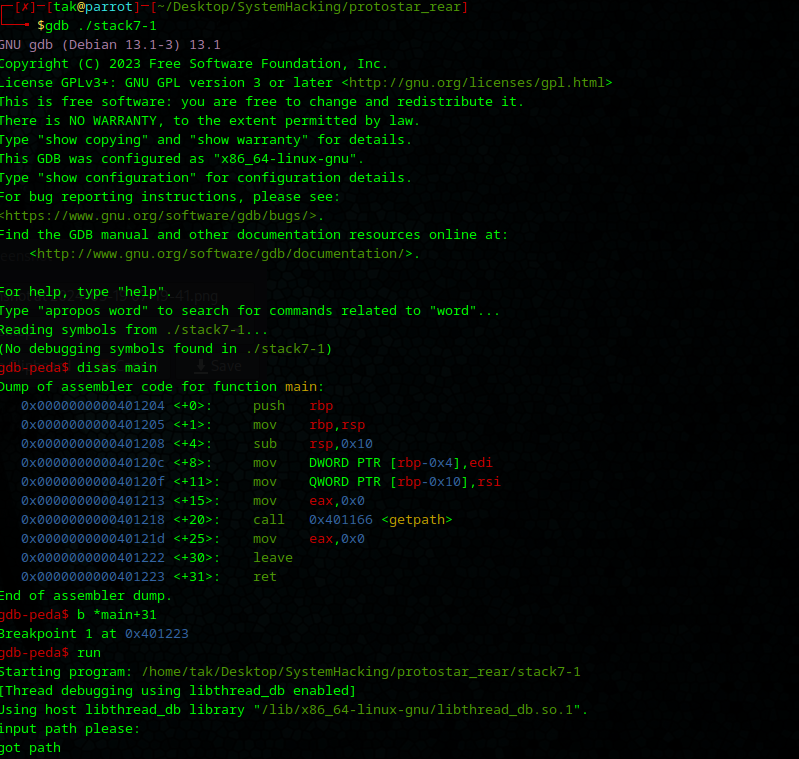Click 'Dump of assembler code for function main:'
Viewport: 799px width, 759px height.
point(162,386)
